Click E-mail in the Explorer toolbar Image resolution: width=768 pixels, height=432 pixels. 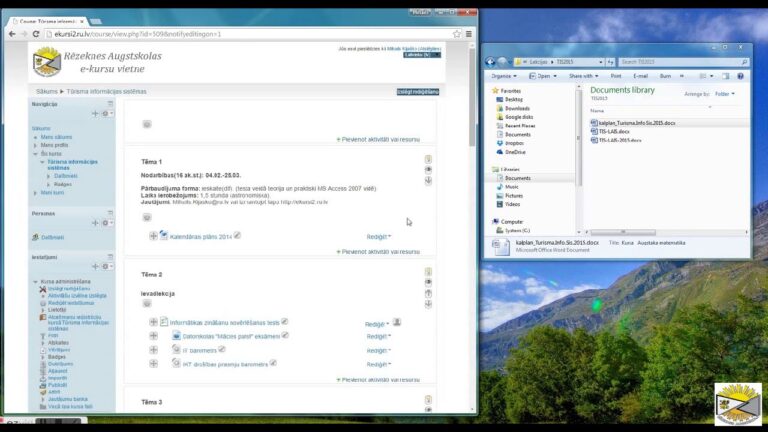pyautogui.click(x=640, y=76)
